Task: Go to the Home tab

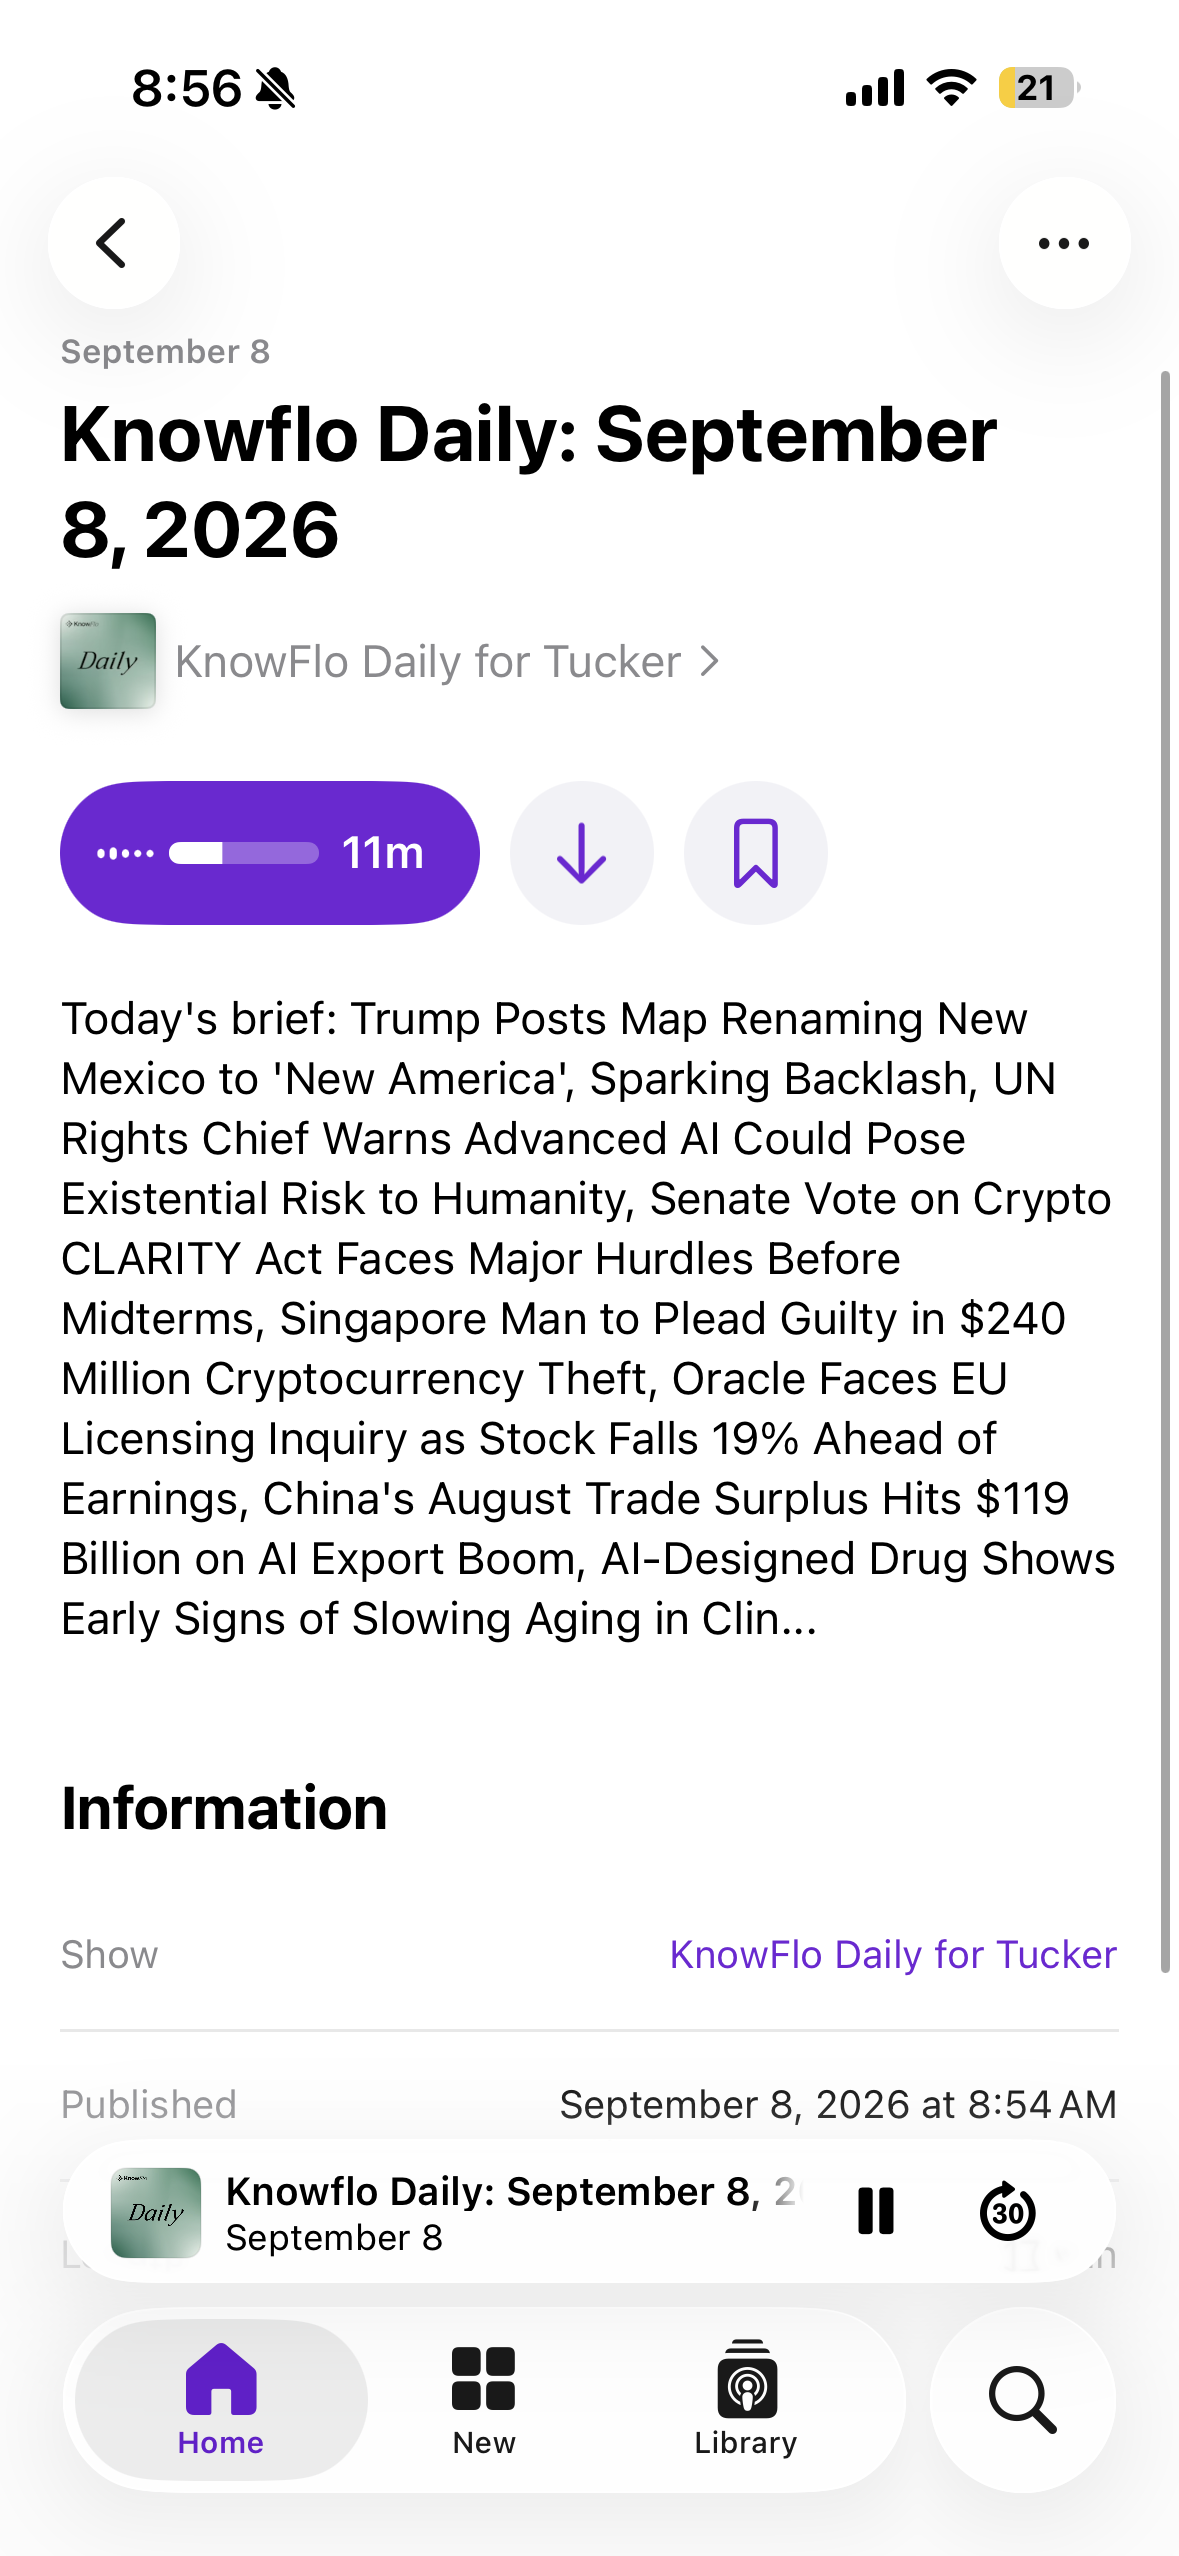Action: [x=221, y=2399]
